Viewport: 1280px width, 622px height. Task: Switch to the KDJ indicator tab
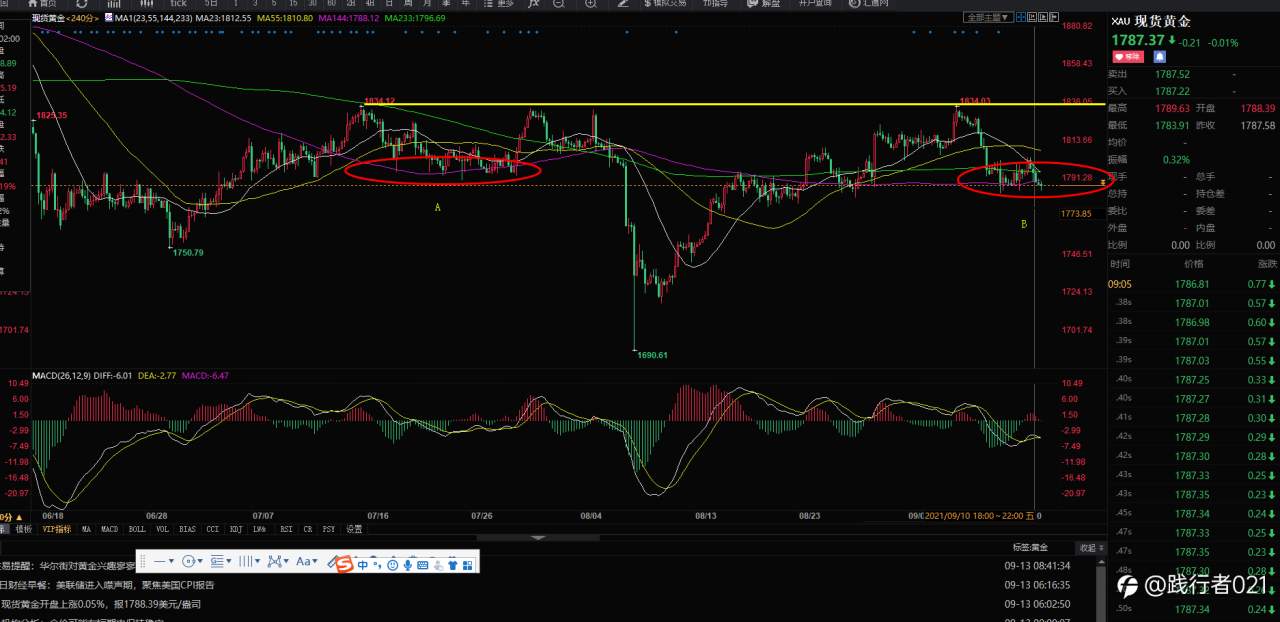tap(236, 529)
